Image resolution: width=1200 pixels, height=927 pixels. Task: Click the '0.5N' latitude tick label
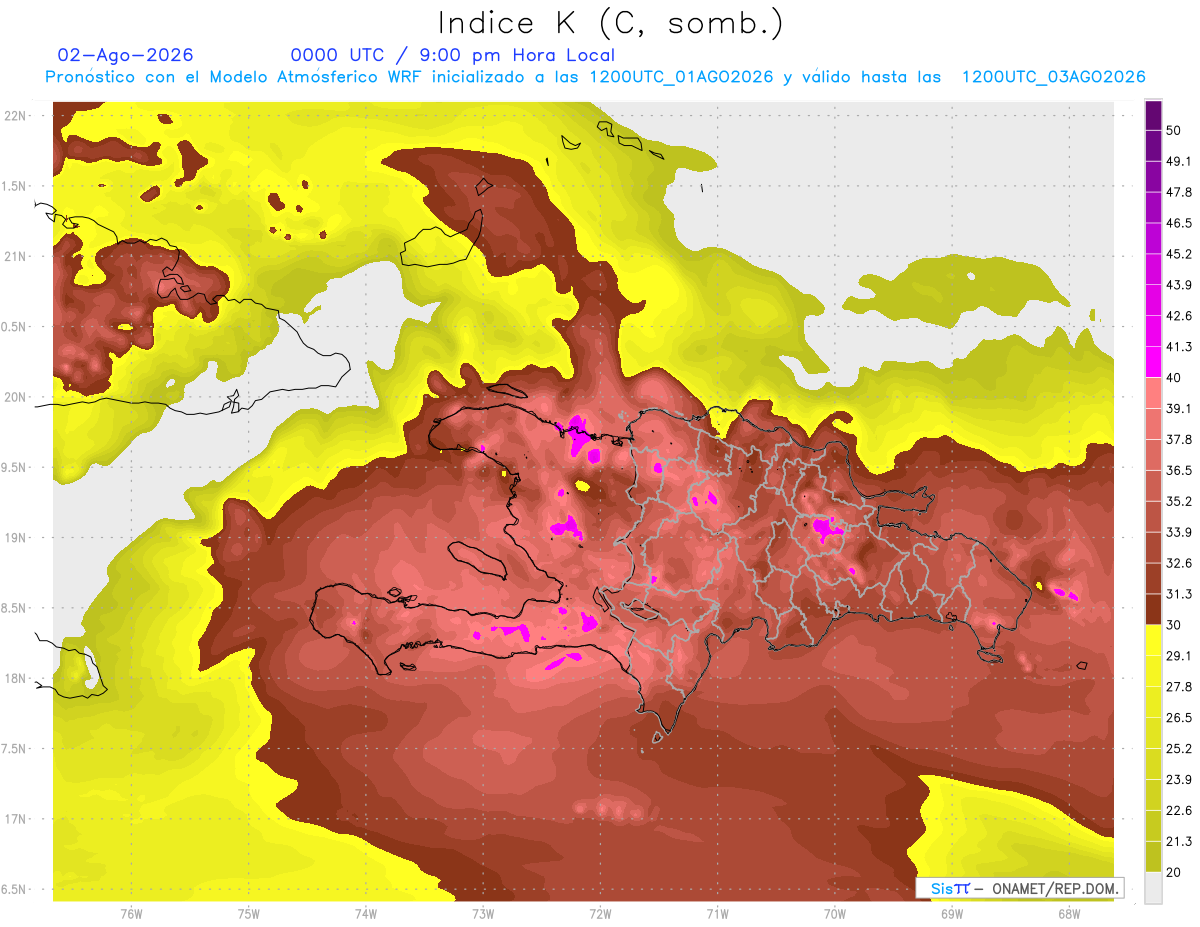point(15,327)
